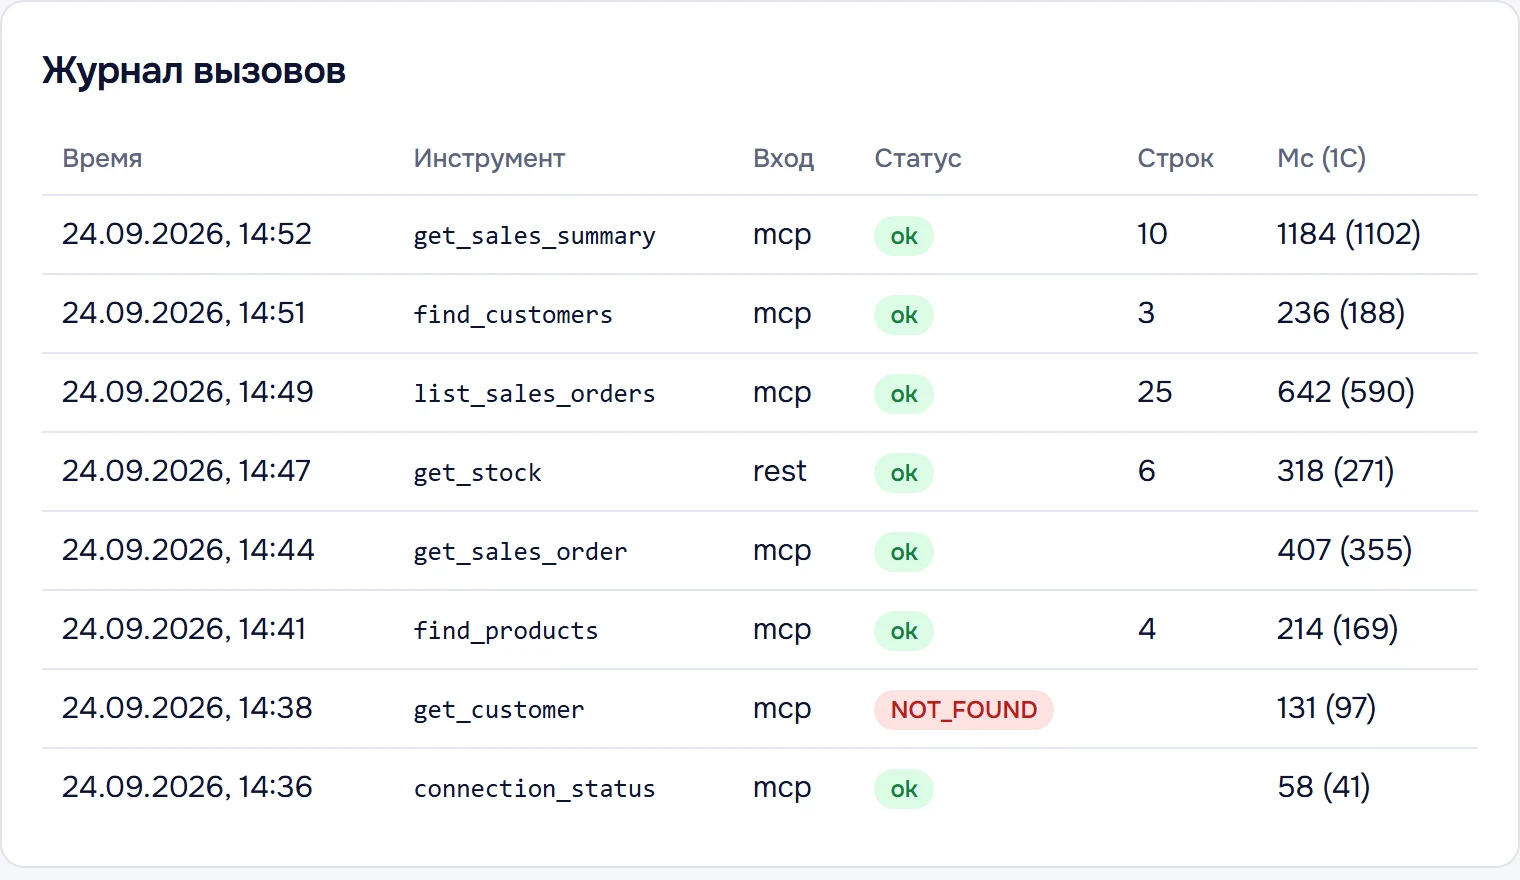Click the duration value 131 (97)

(1327, 708)
